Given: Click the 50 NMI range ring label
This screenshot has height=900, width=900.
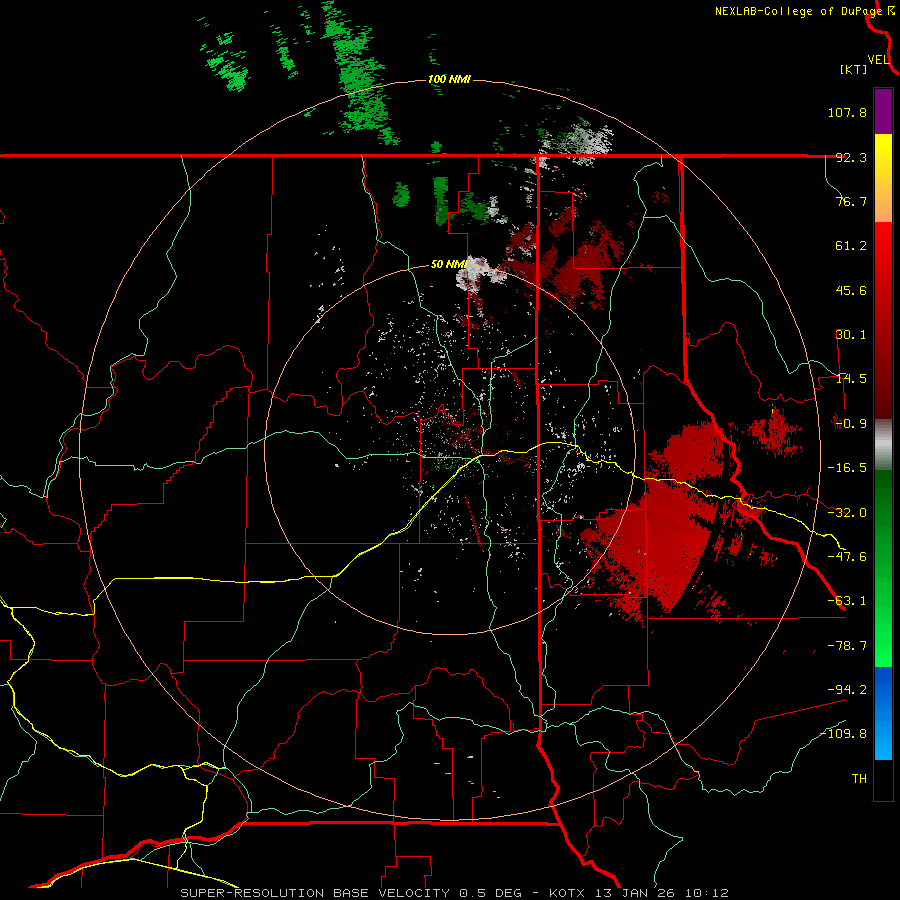Looking at the screenshot, I should [x=449, y=265].
